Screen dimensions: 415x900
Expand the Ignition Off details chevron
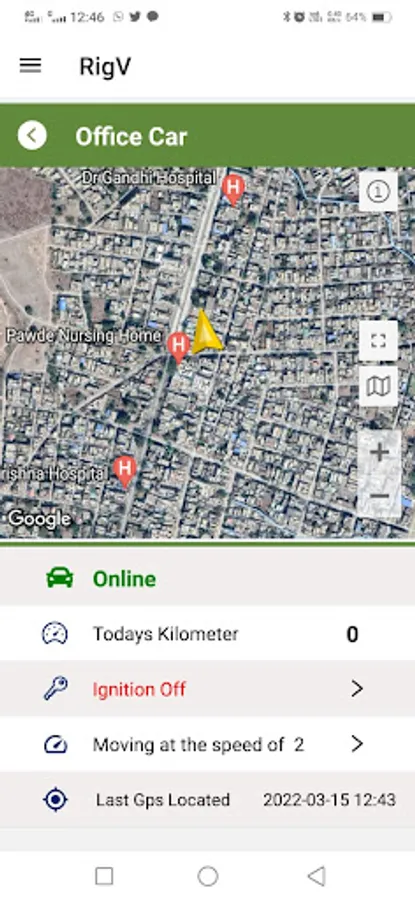coord(357,688)
